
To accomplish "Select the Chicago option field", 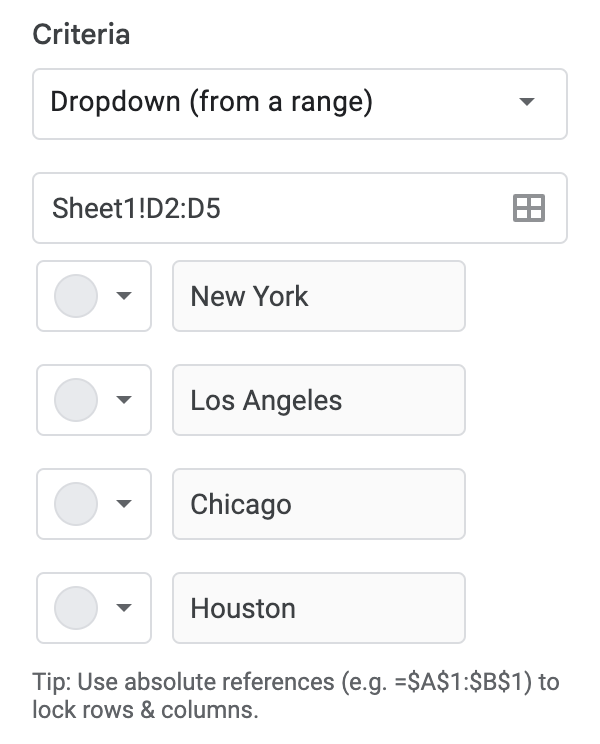I will [x=319, y=504].
